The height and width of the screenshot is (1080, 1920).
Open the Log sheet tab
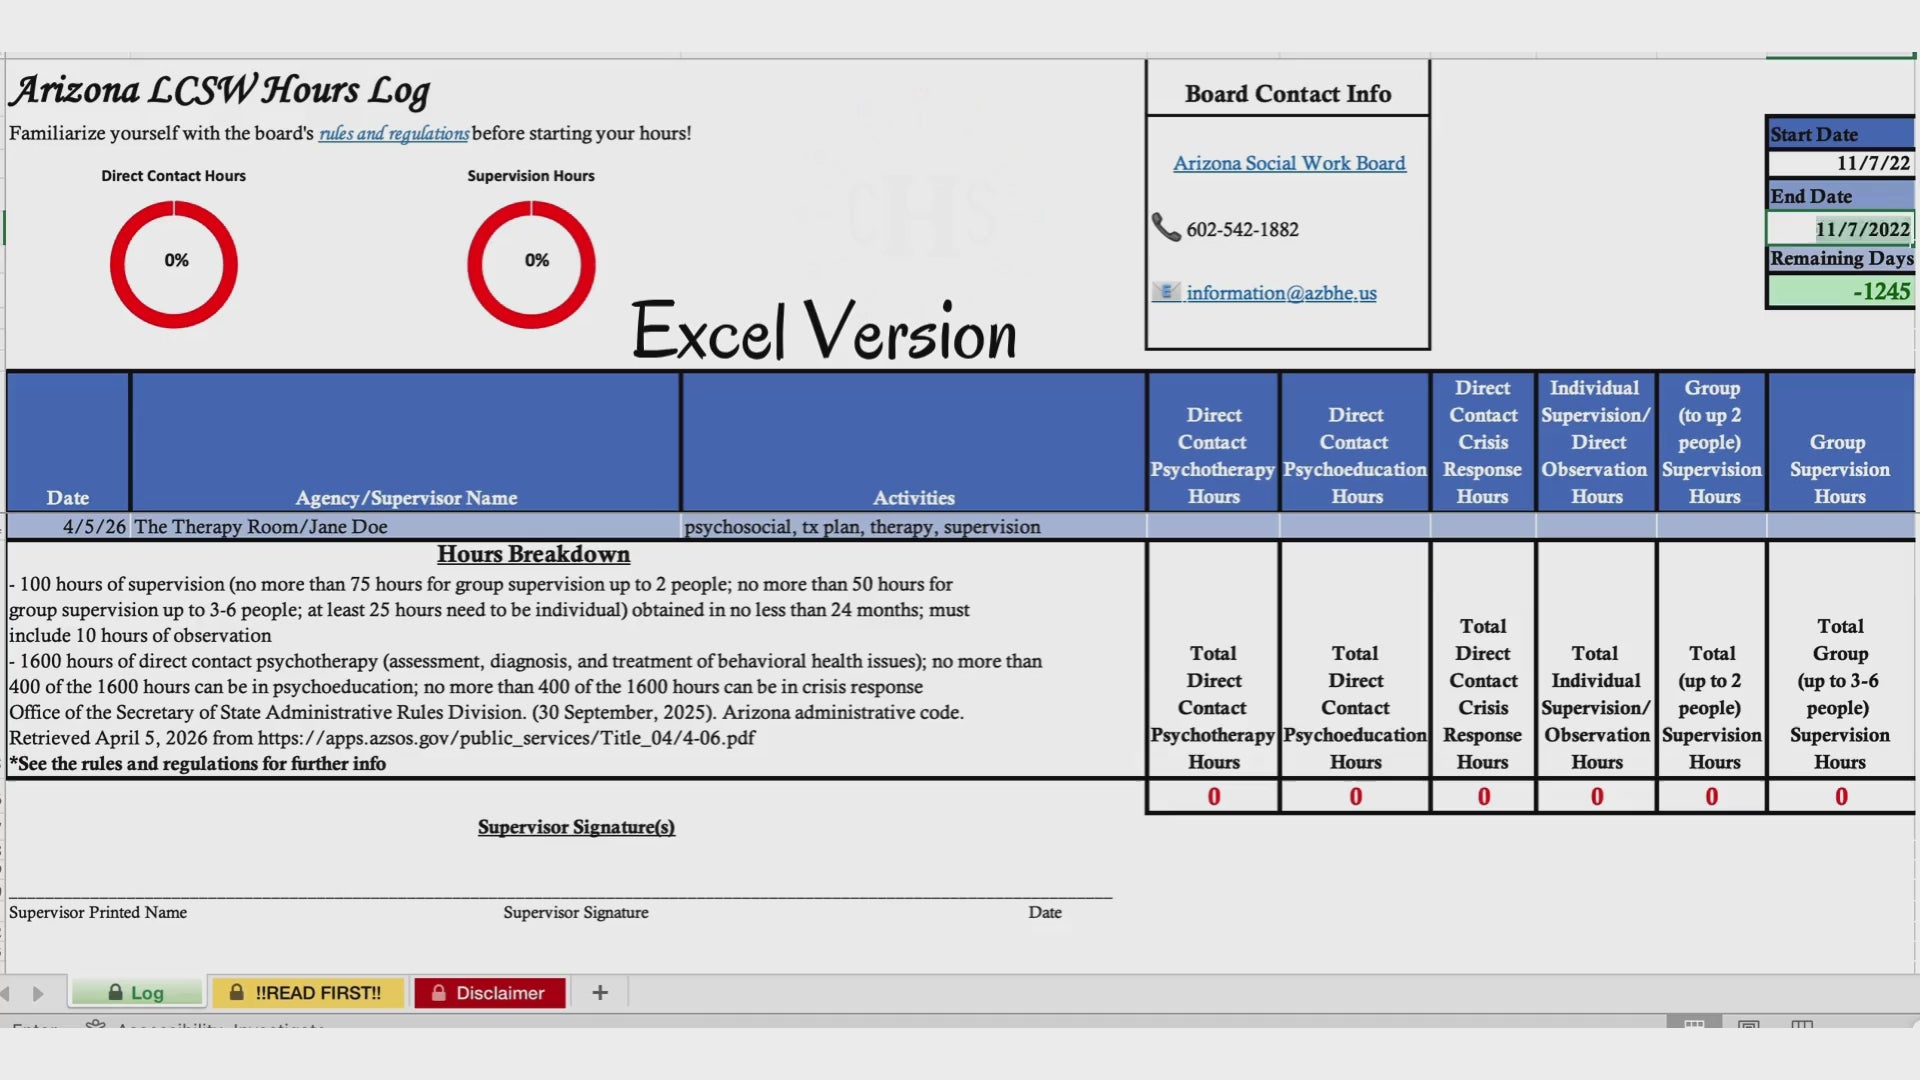click(137, 992)
